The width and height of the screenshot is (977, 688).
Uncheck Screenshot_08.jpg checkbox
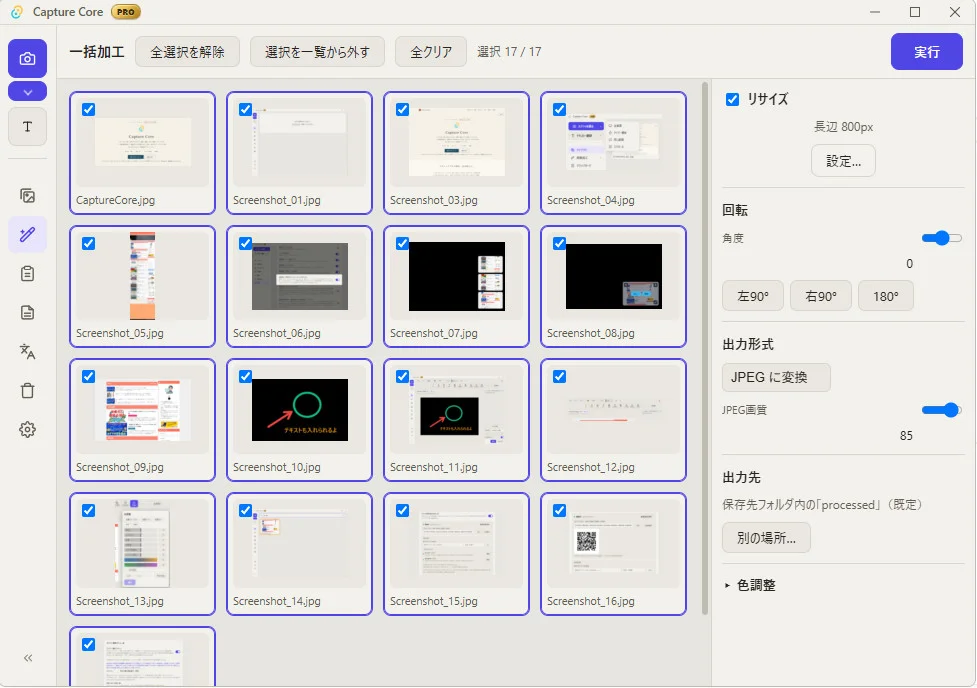click(x=560, y=243)
